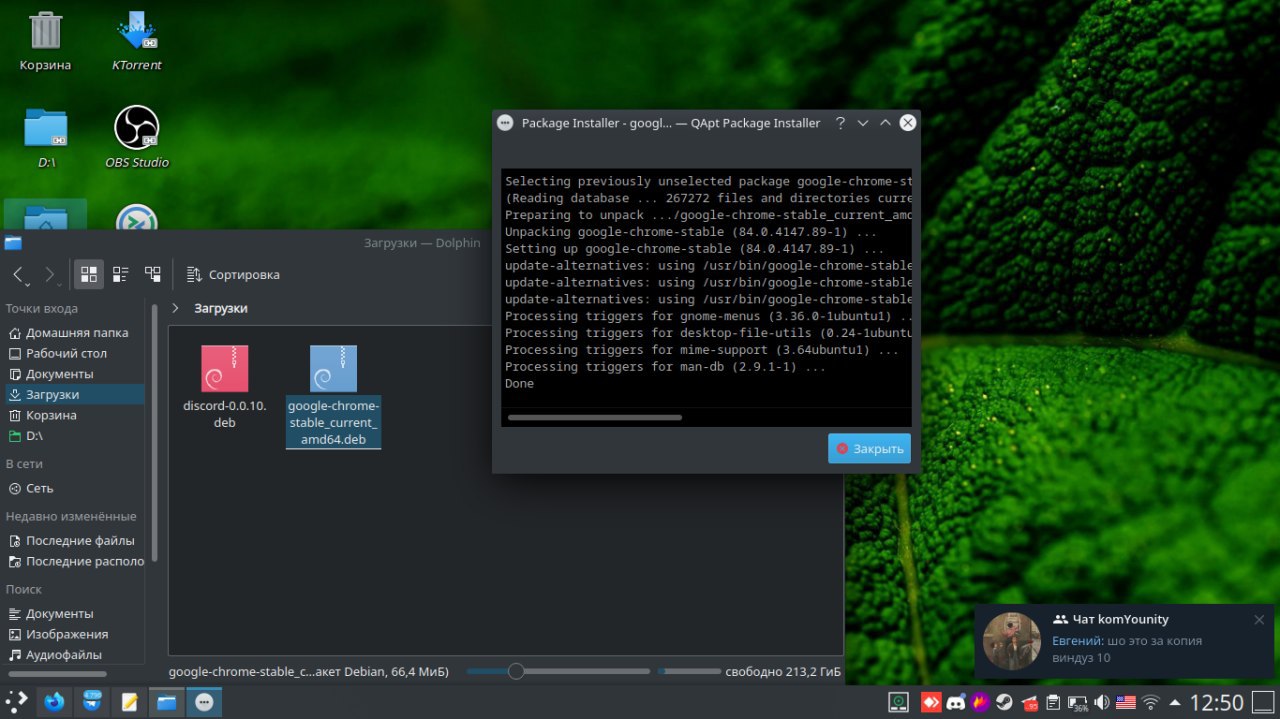The width and height of the screenshot is (1280, 719).
Task: Click the show desktop button
Action: [1263, 703]
